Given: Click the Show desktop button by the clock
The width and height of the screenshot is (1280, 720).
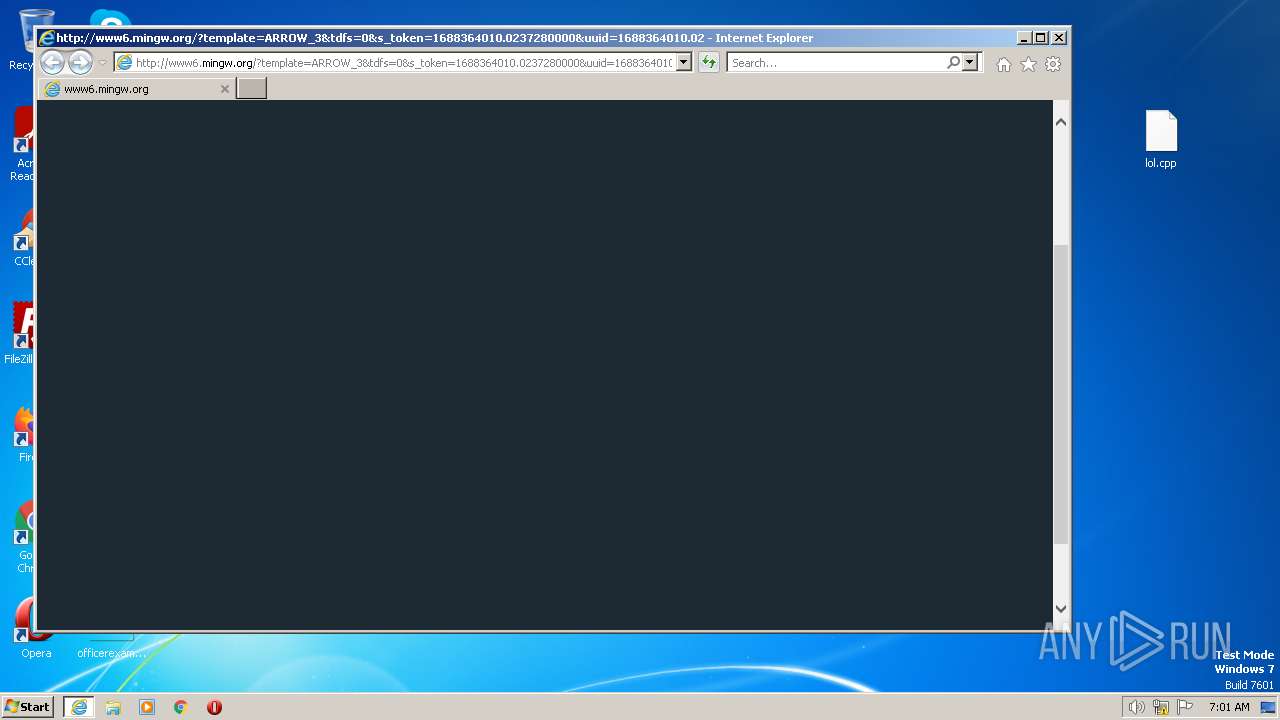Looking at the screenshot, I should tap(1268, 707).
